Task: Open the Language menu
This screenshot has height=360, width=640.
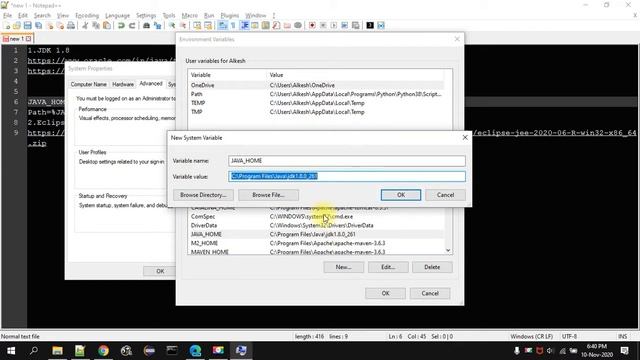Action: coord(117,16)
